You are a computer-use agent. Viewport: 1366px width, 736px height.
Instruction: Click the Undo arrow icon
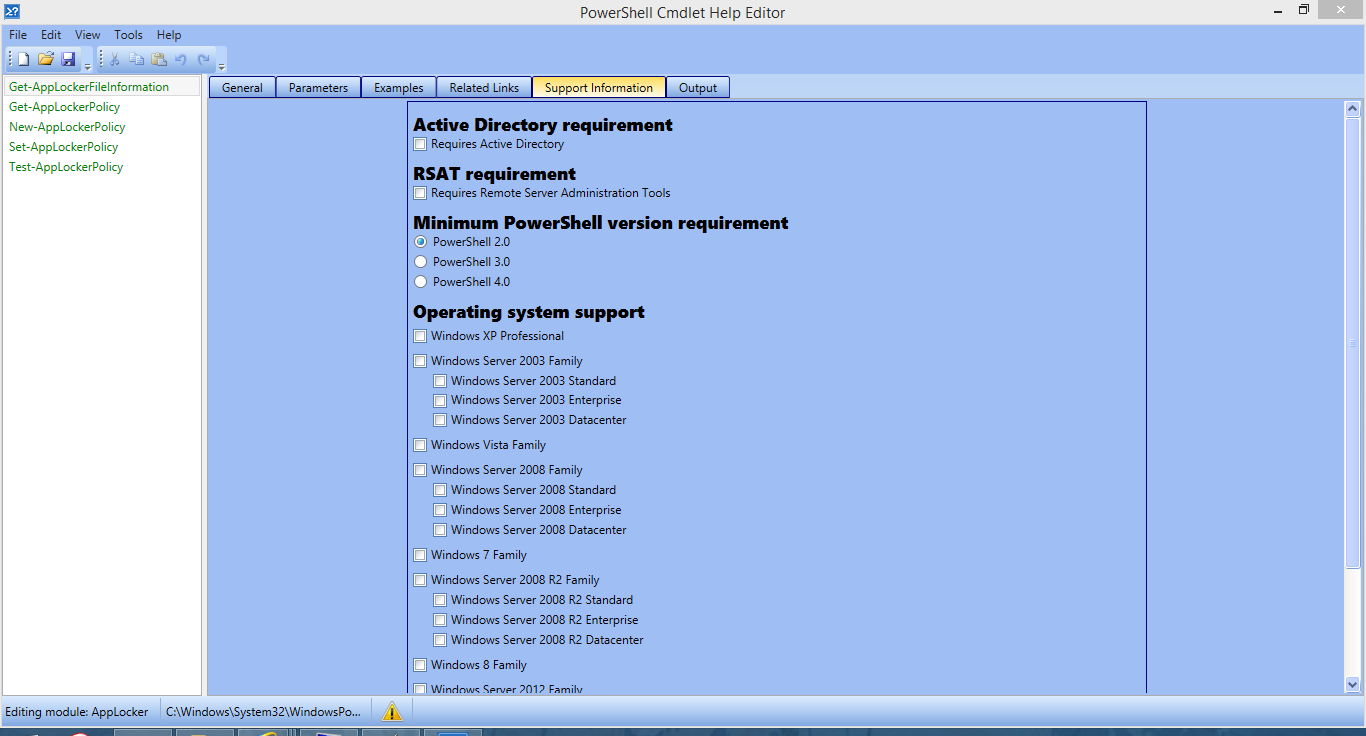181,60
